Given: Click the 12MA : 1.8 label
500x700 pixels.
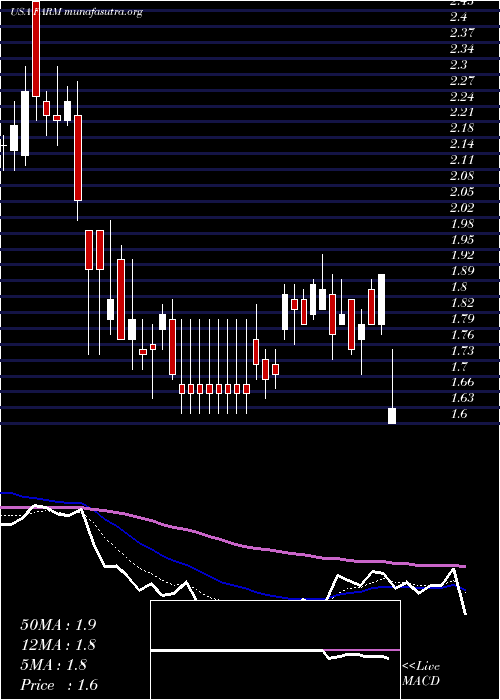Looking at the screenshot, I should click(58, 645).
